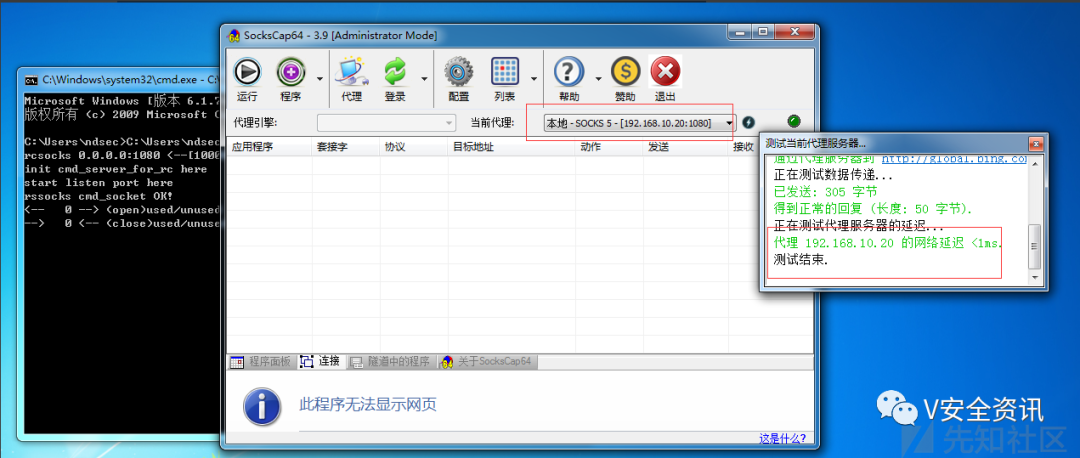Click the test dialog scrollbar thumb

(x=1034, y=246)
